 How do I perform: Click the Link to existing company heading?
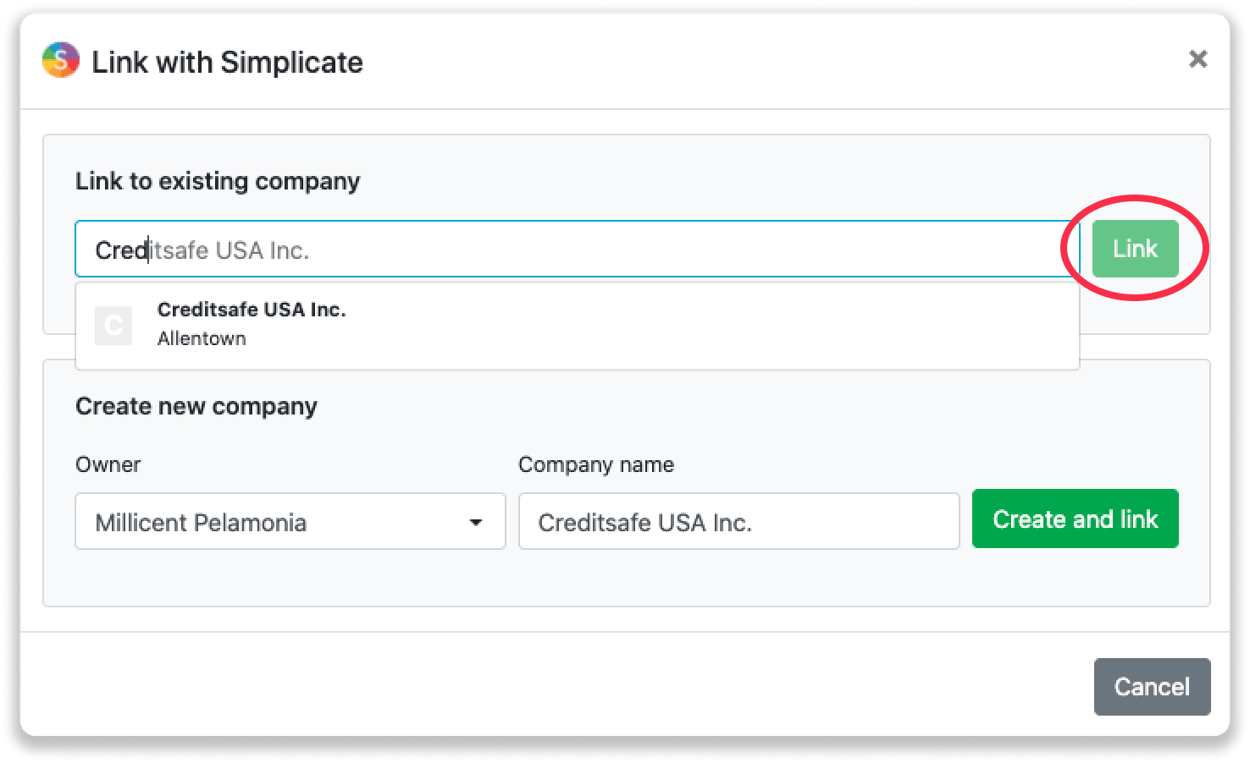(218, 181)
